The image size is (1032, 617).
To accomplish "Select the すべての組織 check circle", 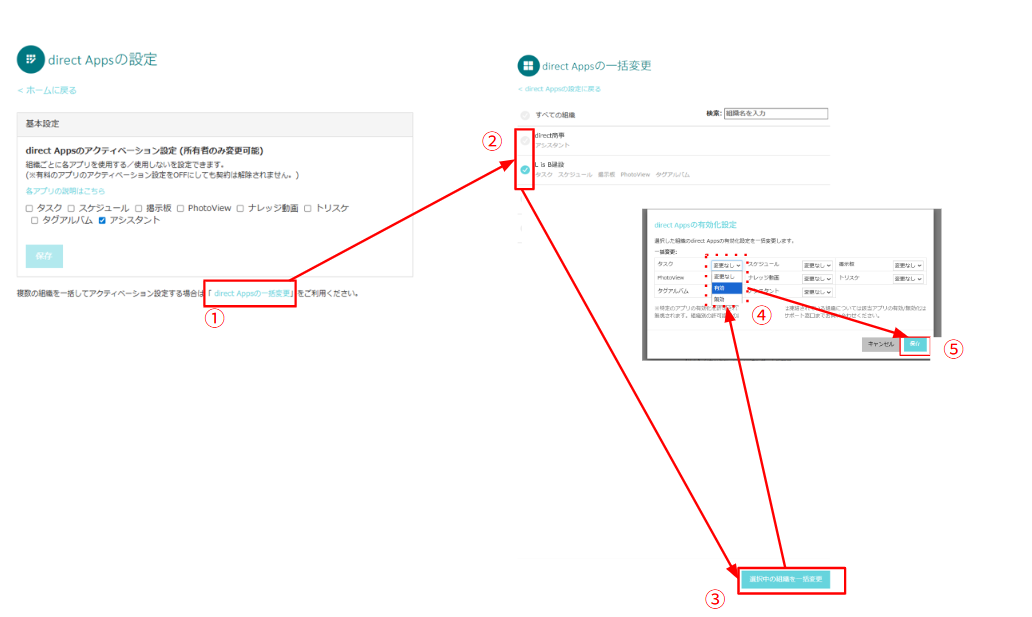I will pyautogui.click(x=525, y=115).
